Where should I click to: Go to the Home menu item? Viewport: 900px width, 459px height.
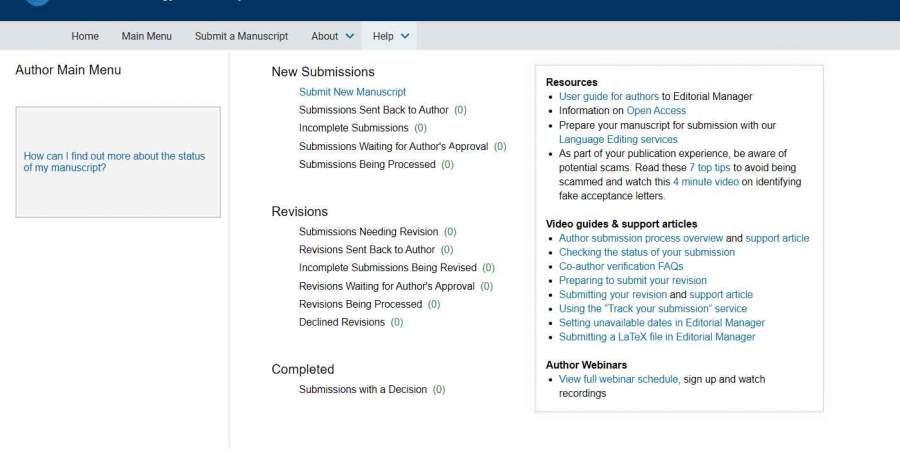pyautogui.click(x=85, y=36)
